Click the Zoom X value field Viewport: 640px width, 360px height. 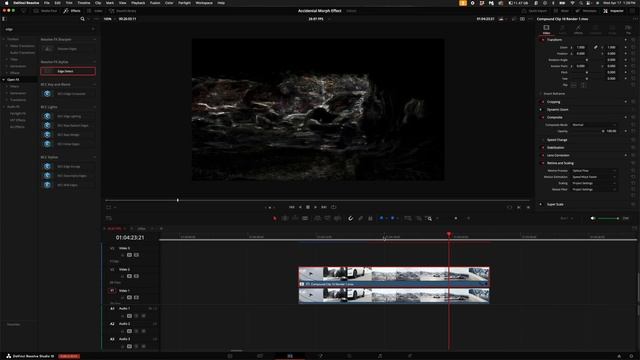click(x=581, y=47)
